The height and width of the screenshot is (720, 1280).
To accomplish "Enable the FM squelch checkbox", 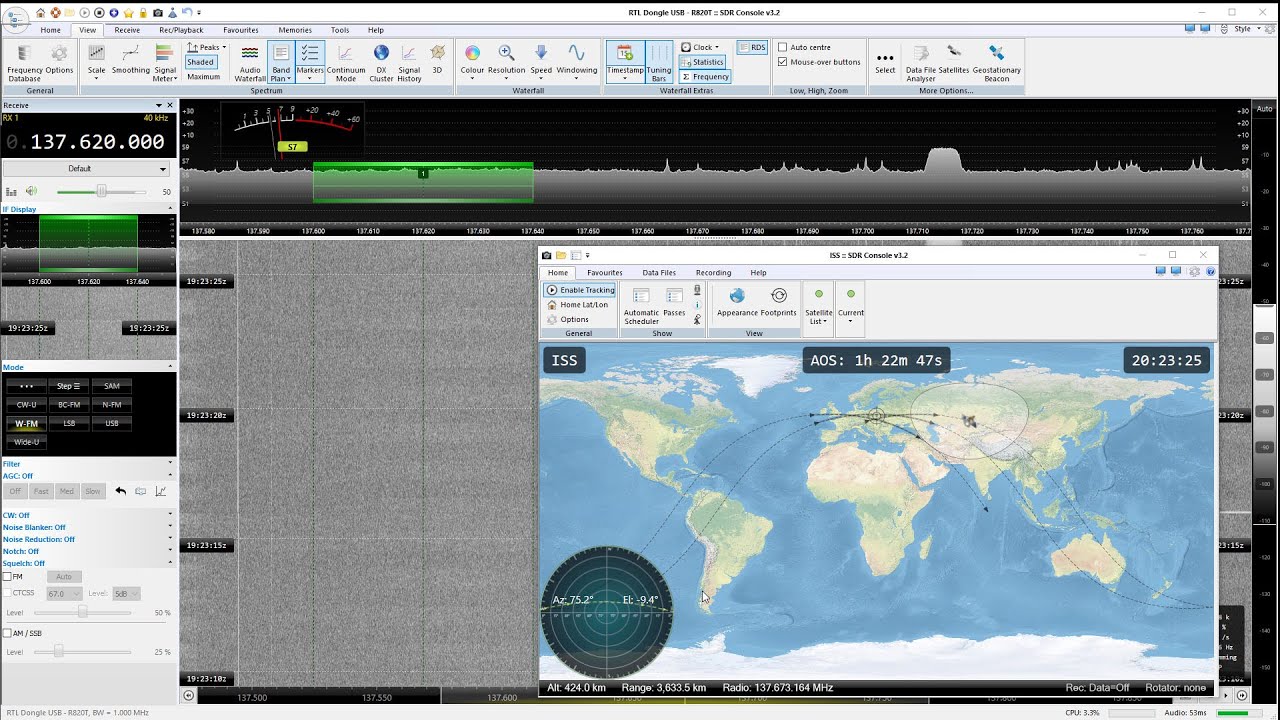I will point(7,577).
